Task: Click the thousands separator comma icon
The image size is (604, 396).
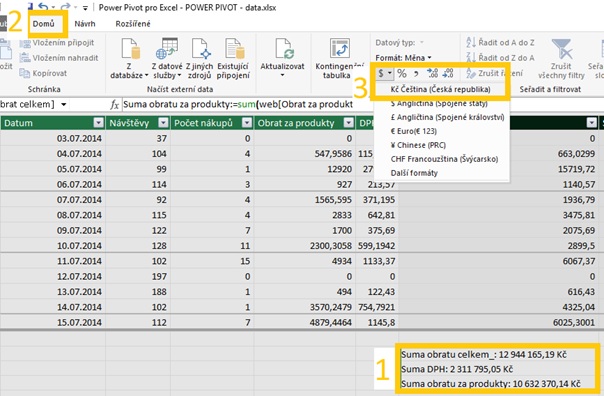Action: click(416, 73)
